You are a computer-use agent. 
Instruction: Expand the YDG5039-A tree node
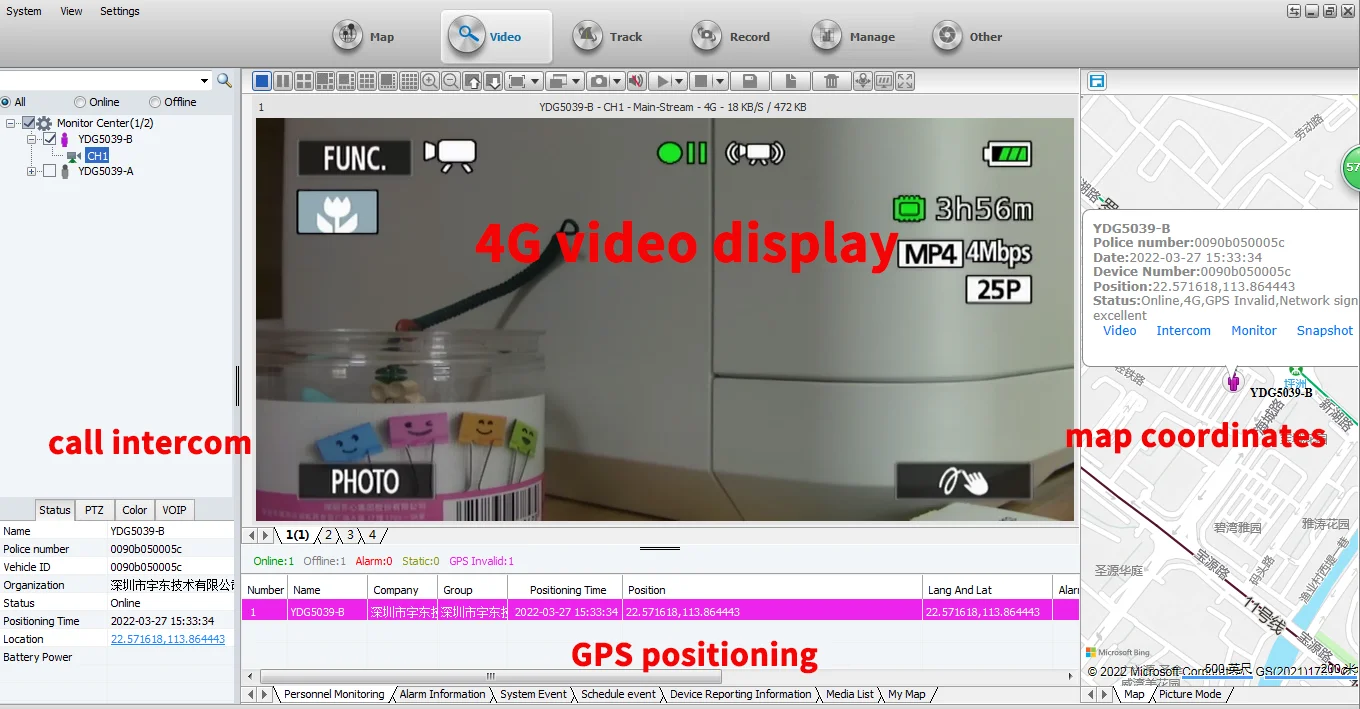pos(32,171)
